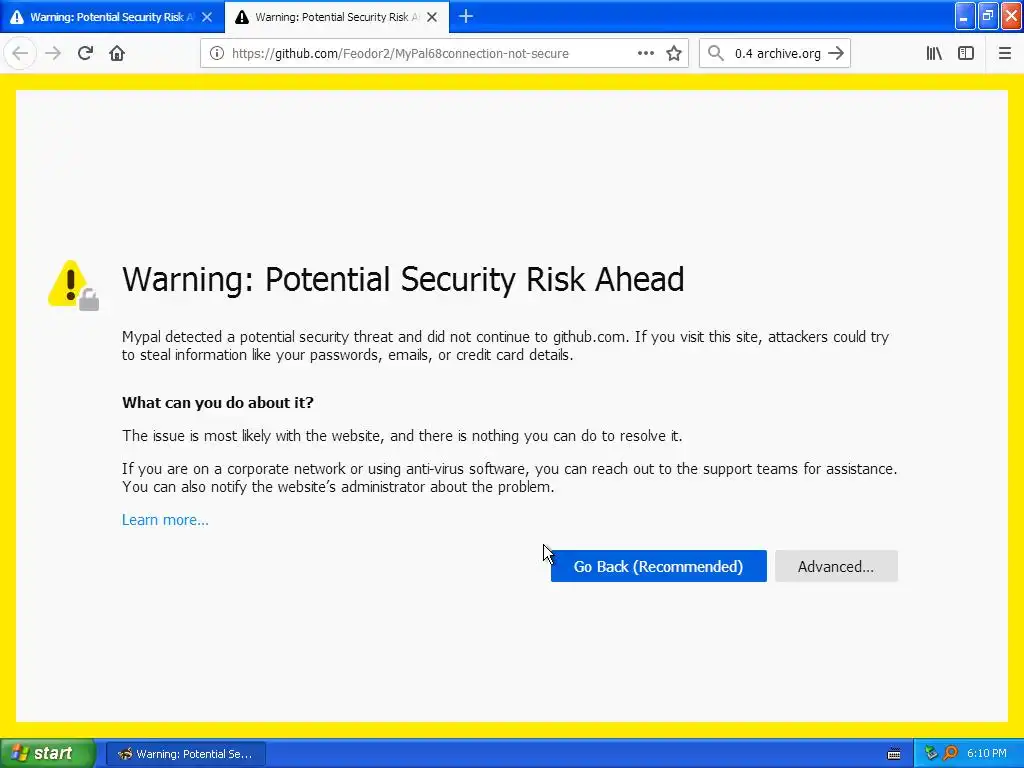
Task: Select the Mypal taskbar window button
Action: tap(185, 754)
